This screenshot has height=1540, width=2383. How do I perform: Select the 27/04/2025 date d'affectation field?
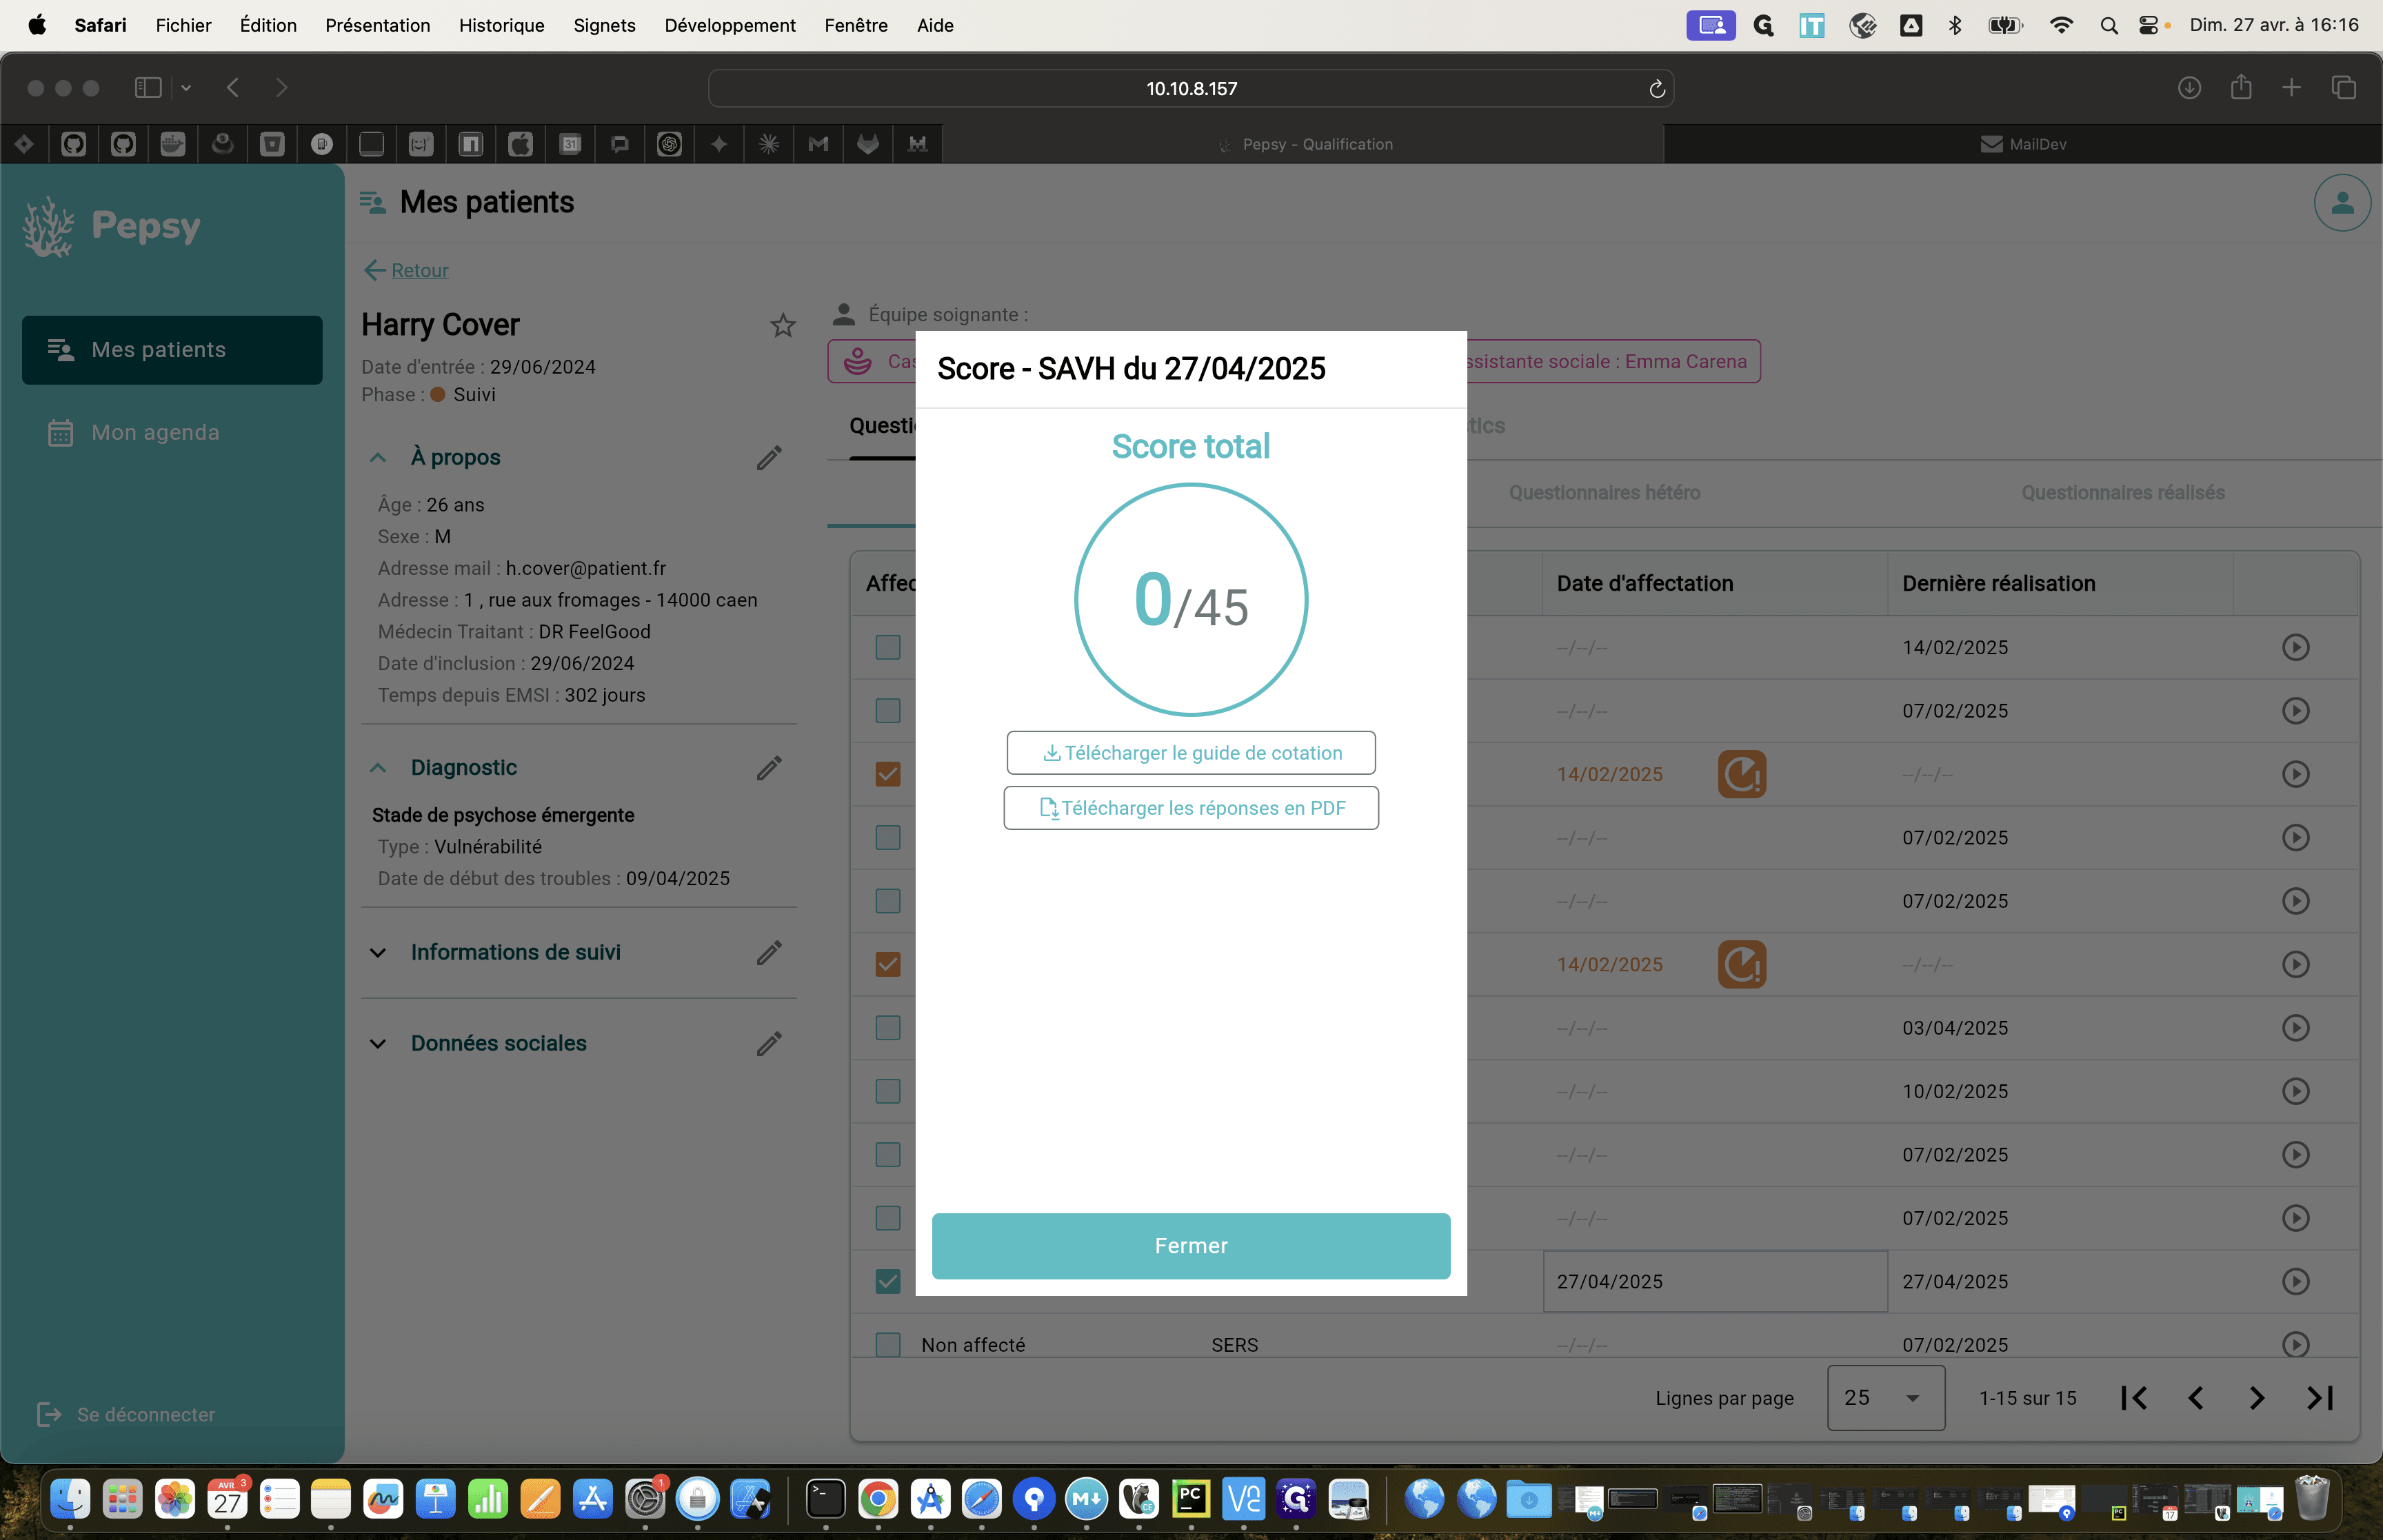[1714, 1281]
